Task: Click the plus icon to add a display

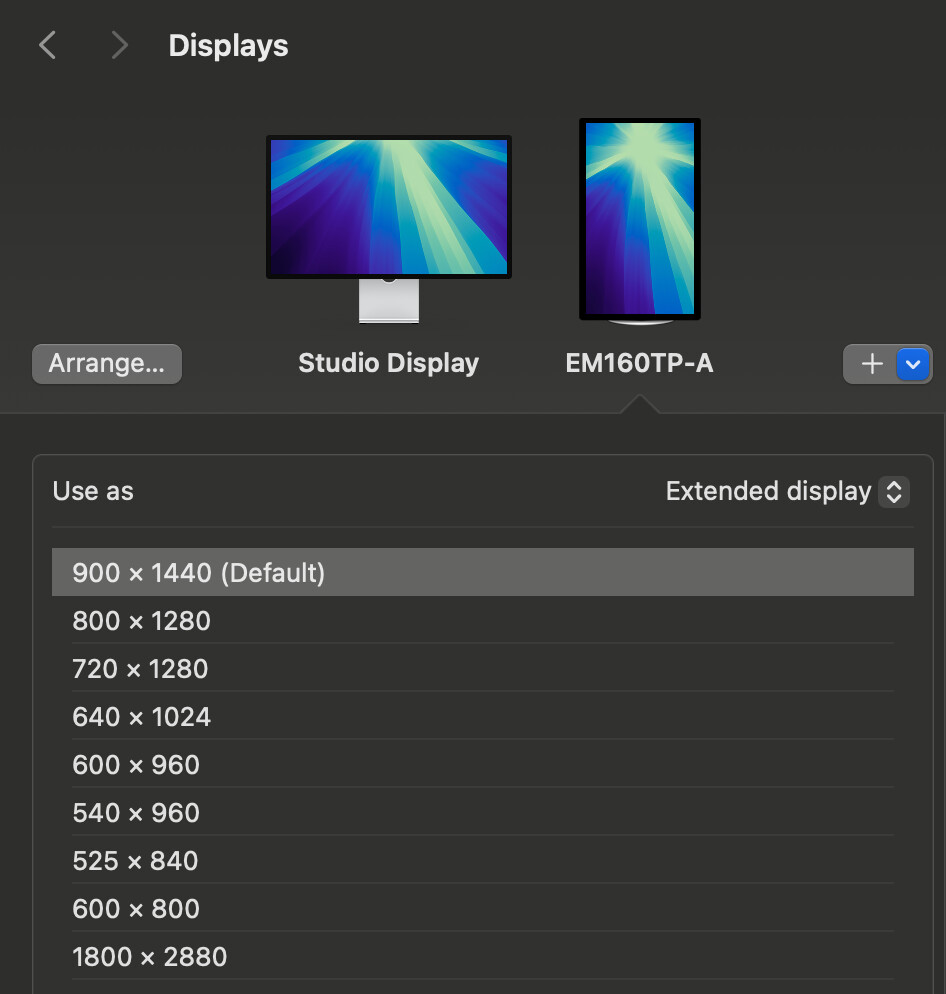Action: point(872,364)
